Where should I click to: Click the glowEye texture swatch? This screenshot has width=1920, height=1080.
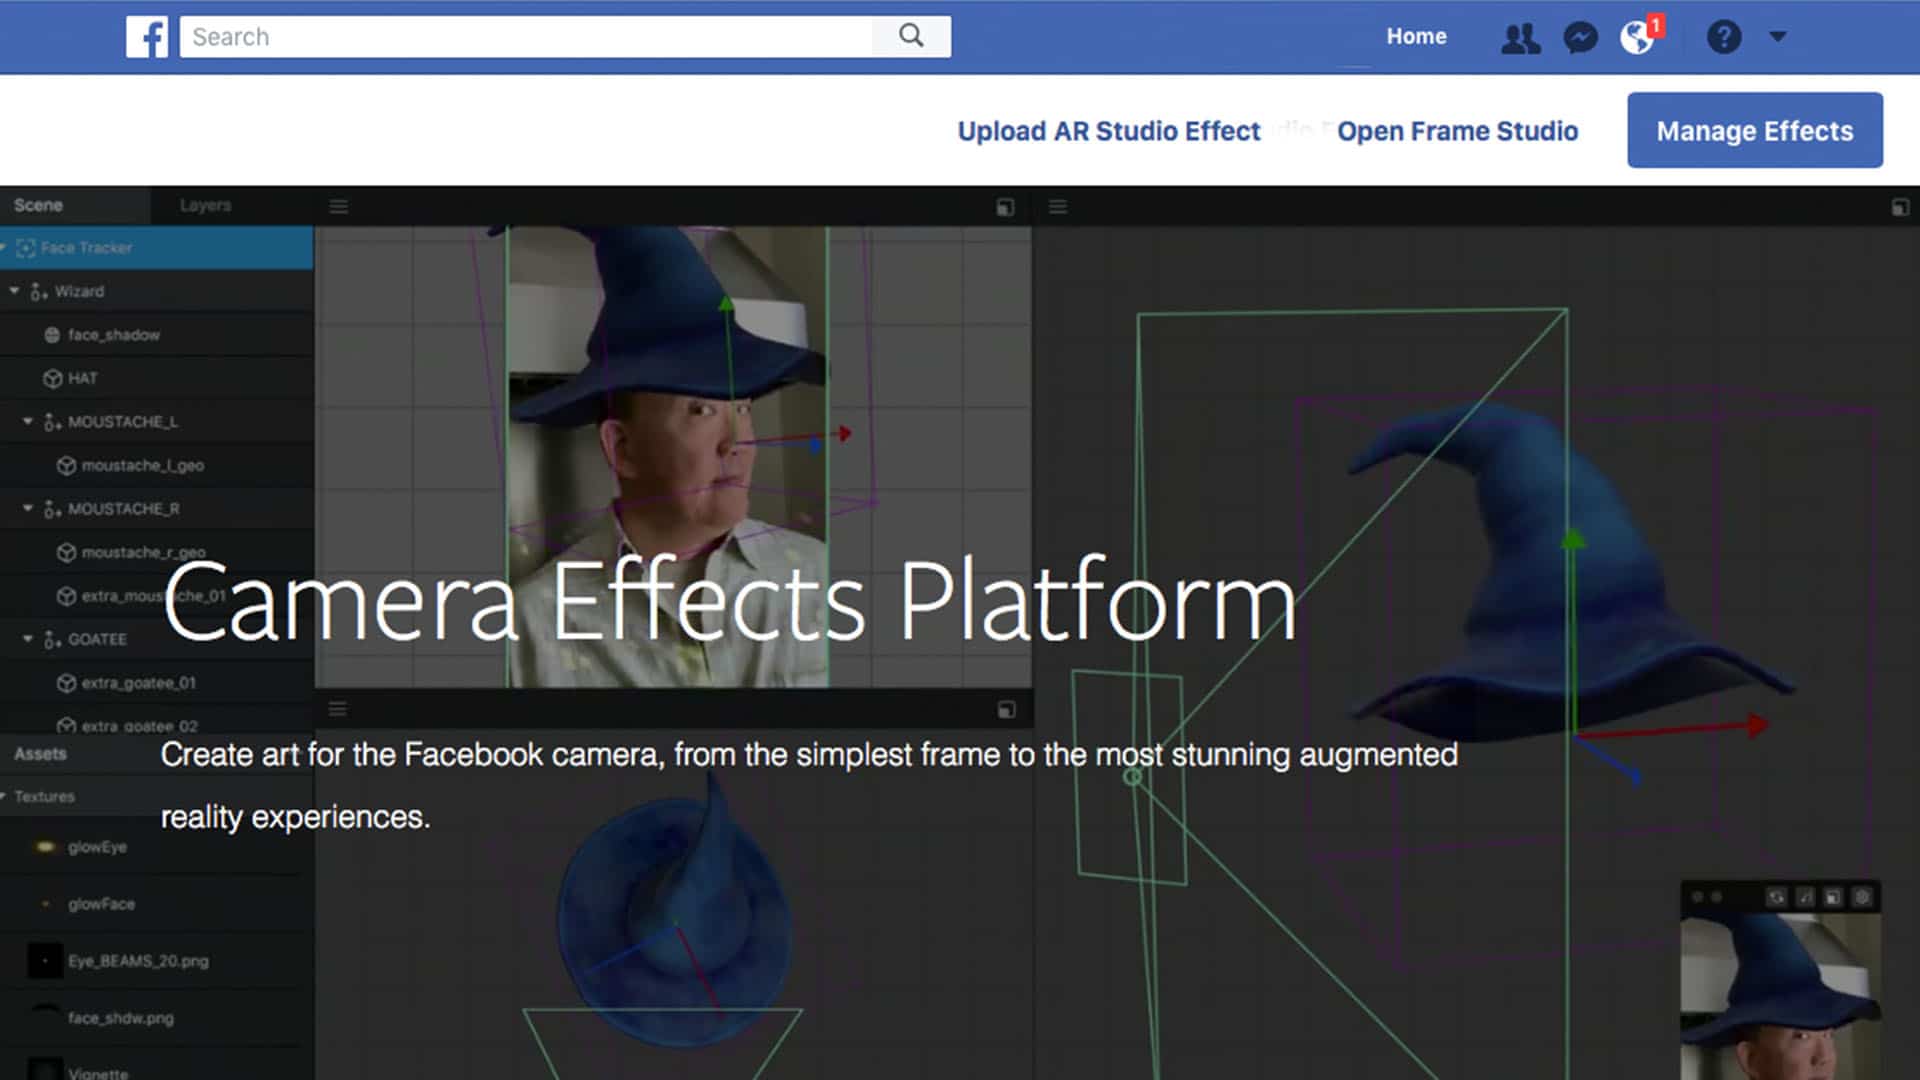pos(44,847)
